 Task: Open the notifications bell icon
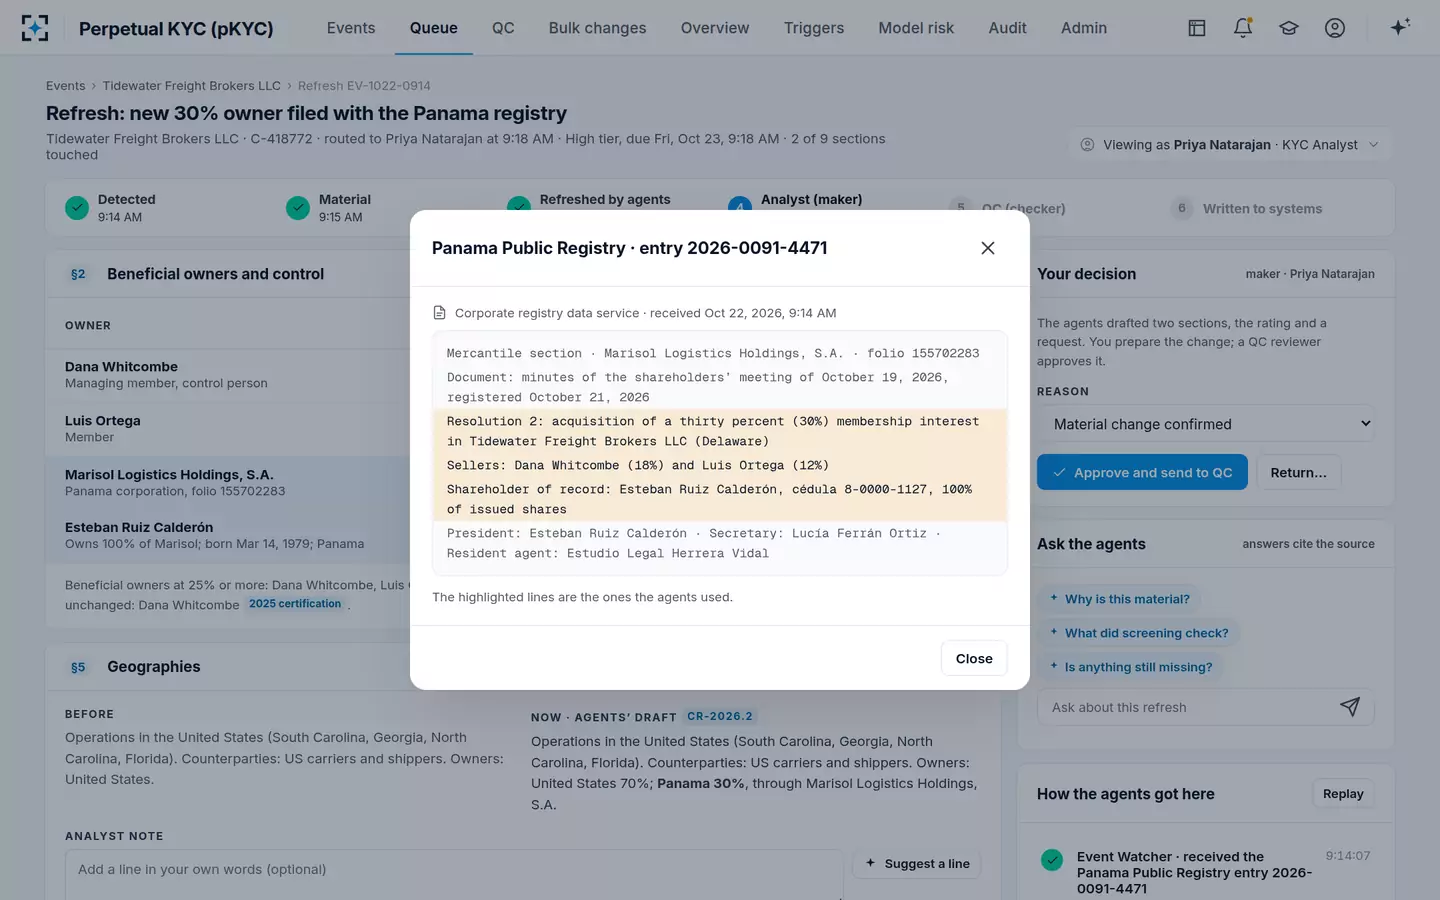[1243, 28]
